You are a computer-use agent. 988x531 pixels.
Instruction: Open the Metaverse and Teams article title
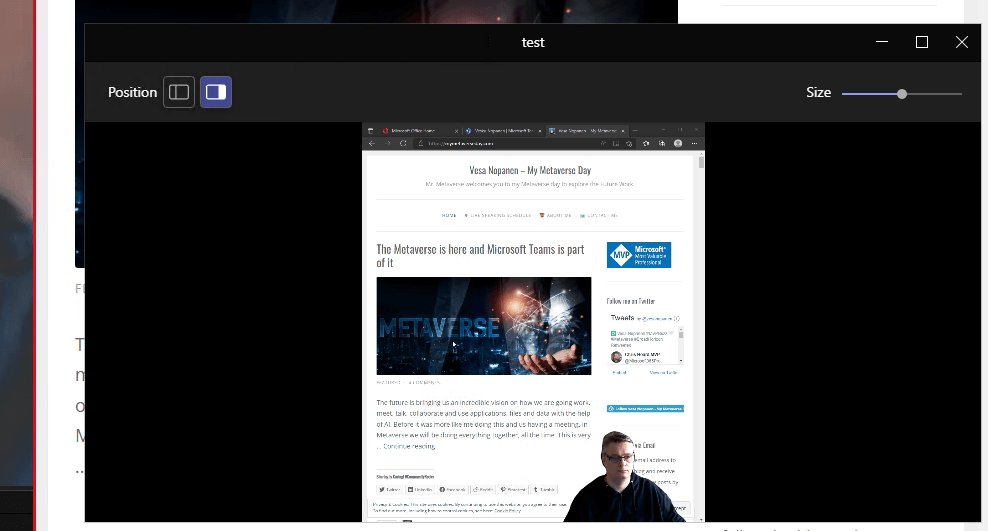(x=480, y=256)
